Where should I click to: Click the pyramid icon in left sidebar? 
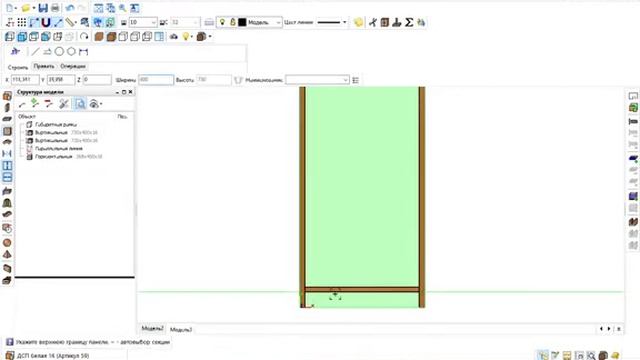click(x=7, y=254)
